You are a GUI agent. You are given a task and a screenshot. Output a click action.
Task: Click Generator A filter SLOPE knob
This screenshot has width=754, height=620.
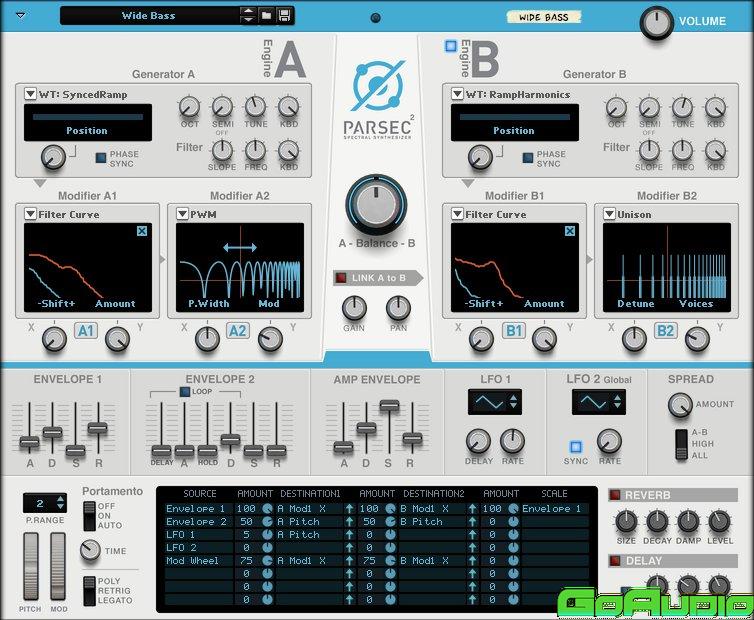222,151
